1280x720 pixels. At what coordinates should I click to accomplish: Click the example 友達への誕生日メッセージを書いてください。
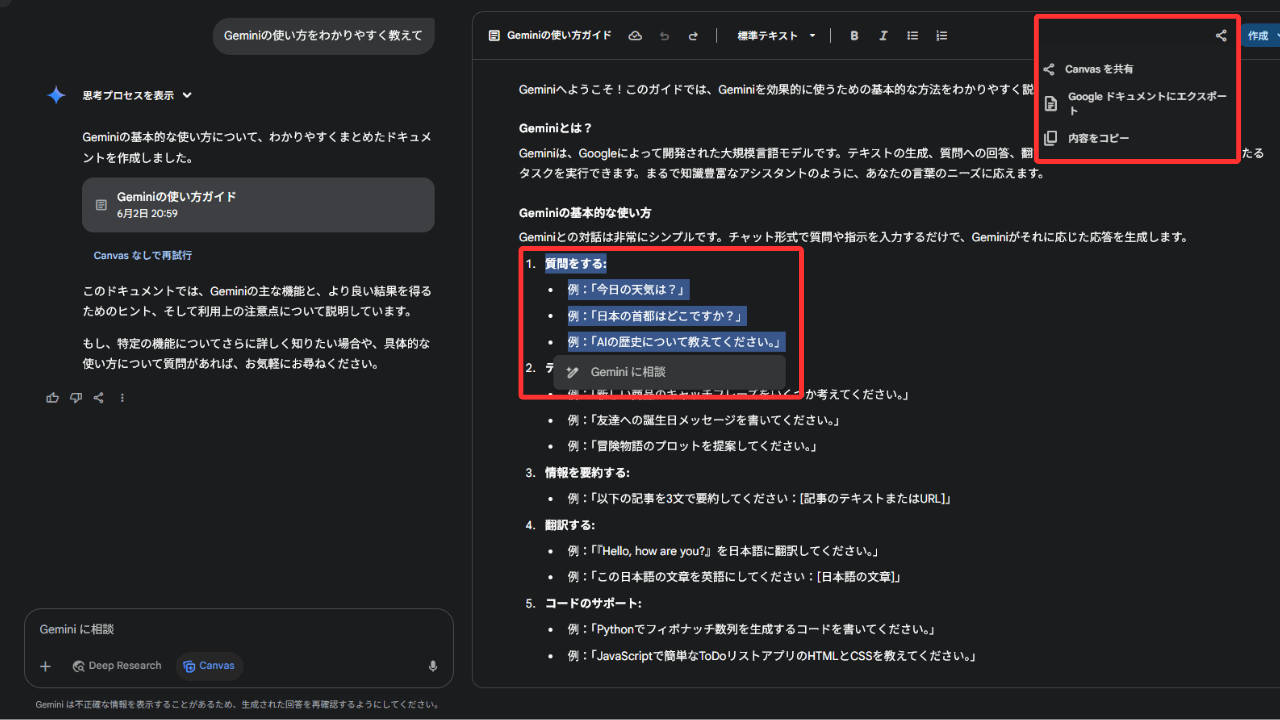pyautogui.click(x=704, y=420)
